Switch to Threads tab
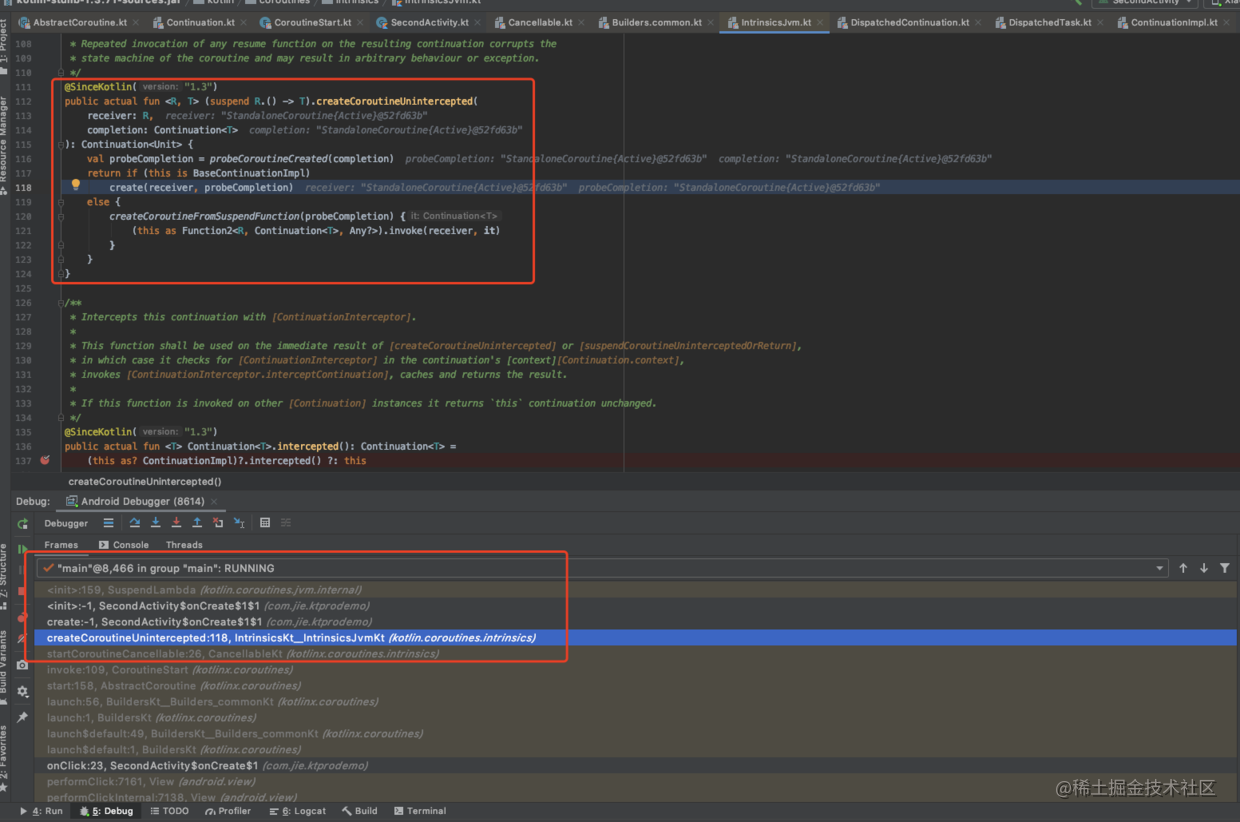Image resolution: width=1240 pixels, height=822 pixels. [184, 545]
